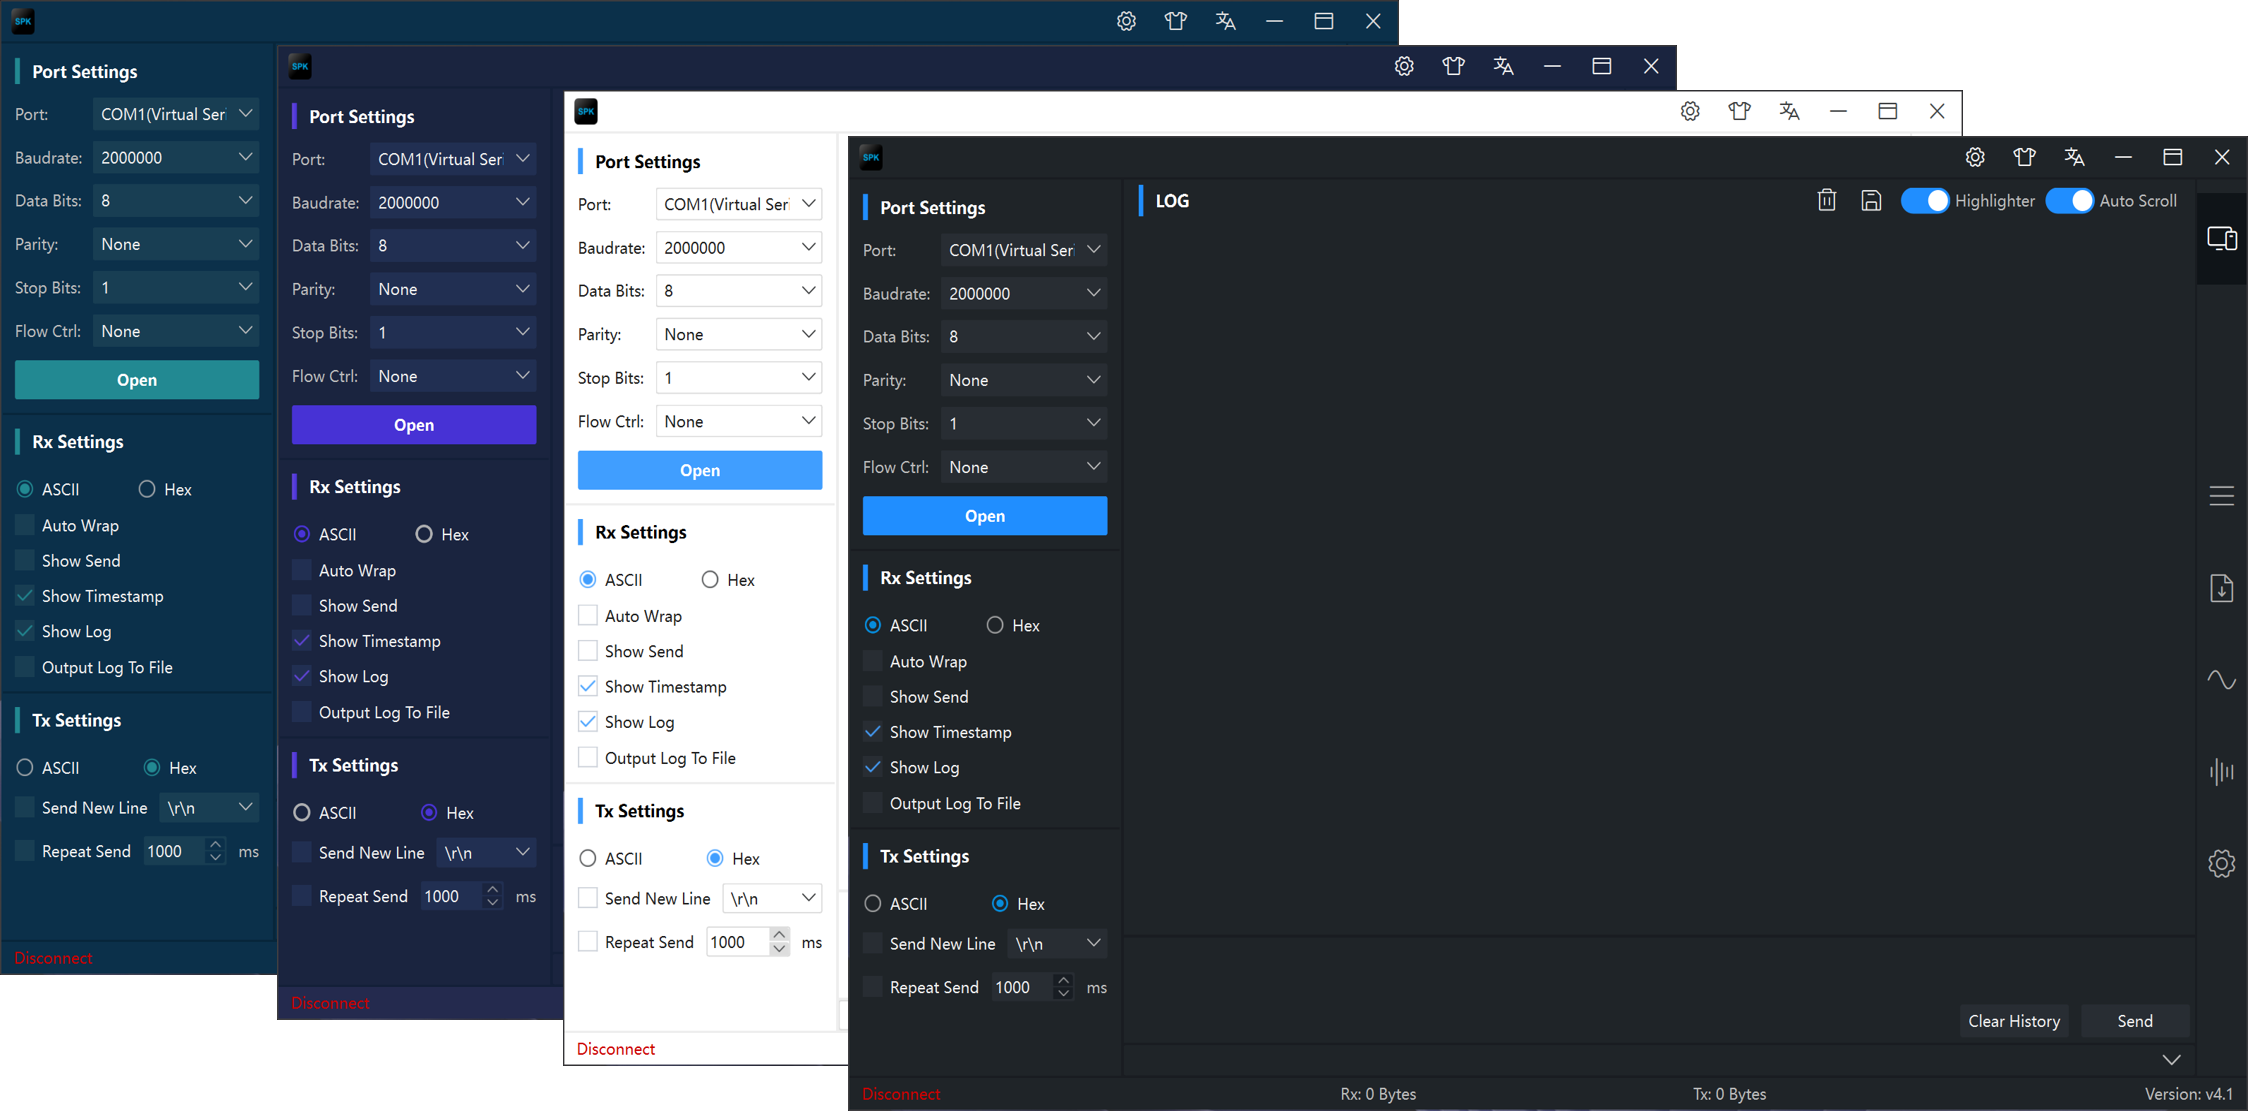
Task: Click theme shirt icon in the white window
Action: 1739,111
